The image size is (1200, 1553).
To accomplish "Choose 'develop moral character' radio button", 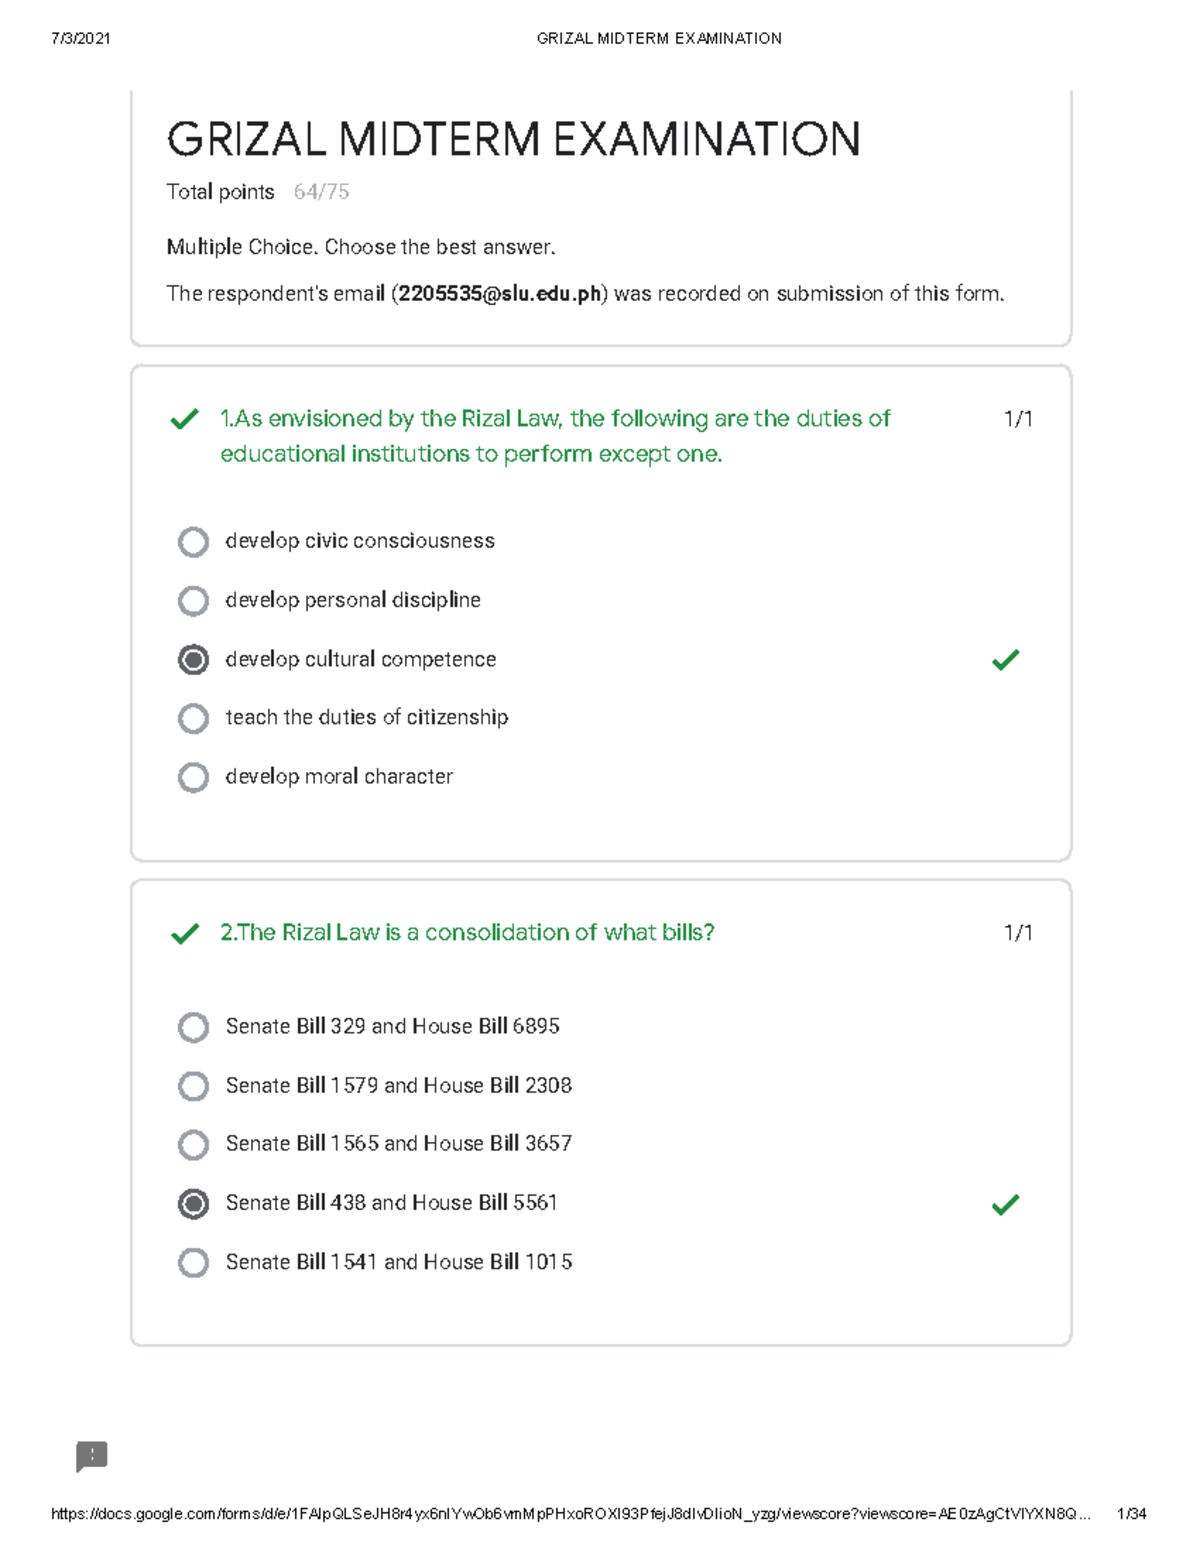I will coord(193,777).
